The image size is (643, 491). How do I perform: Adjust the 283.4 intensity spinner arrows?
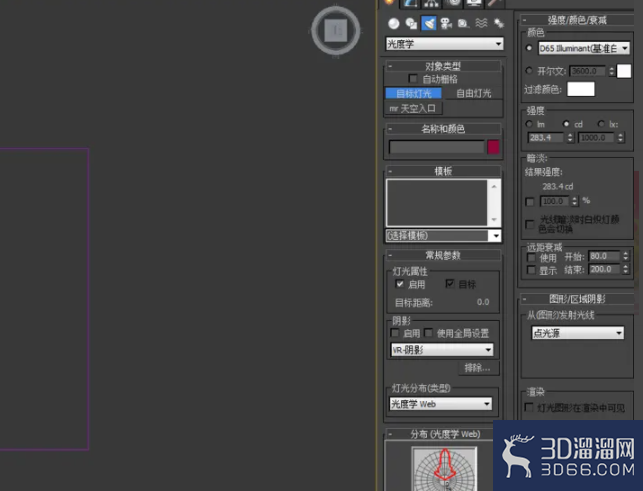[570, 138]
